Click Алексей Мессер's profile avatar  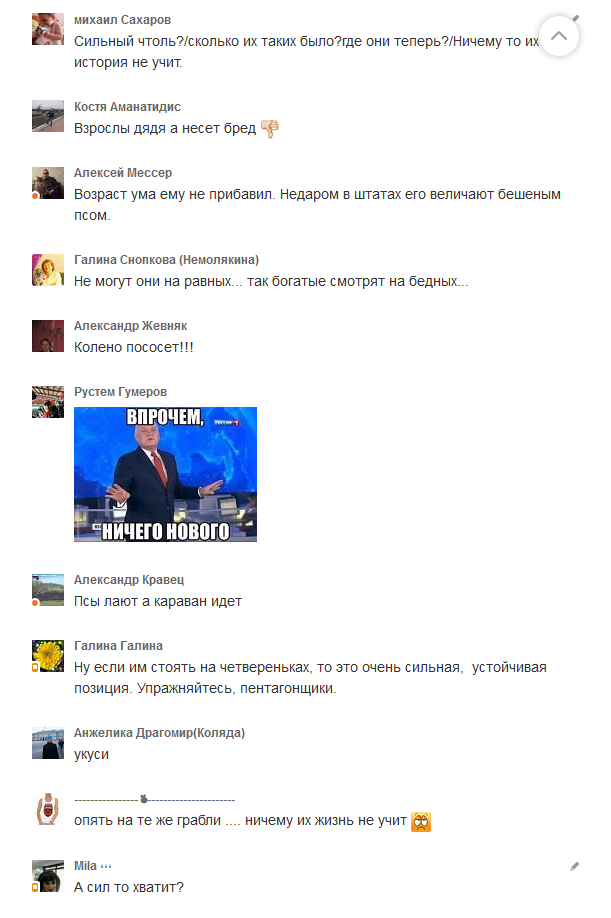[47, 183]
